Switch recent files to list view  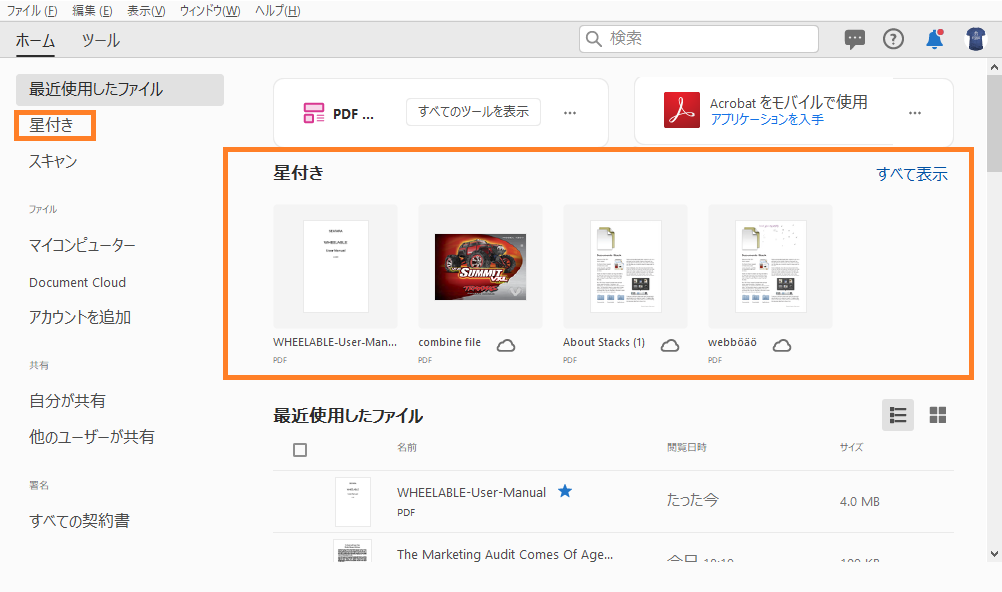[898, 416]
